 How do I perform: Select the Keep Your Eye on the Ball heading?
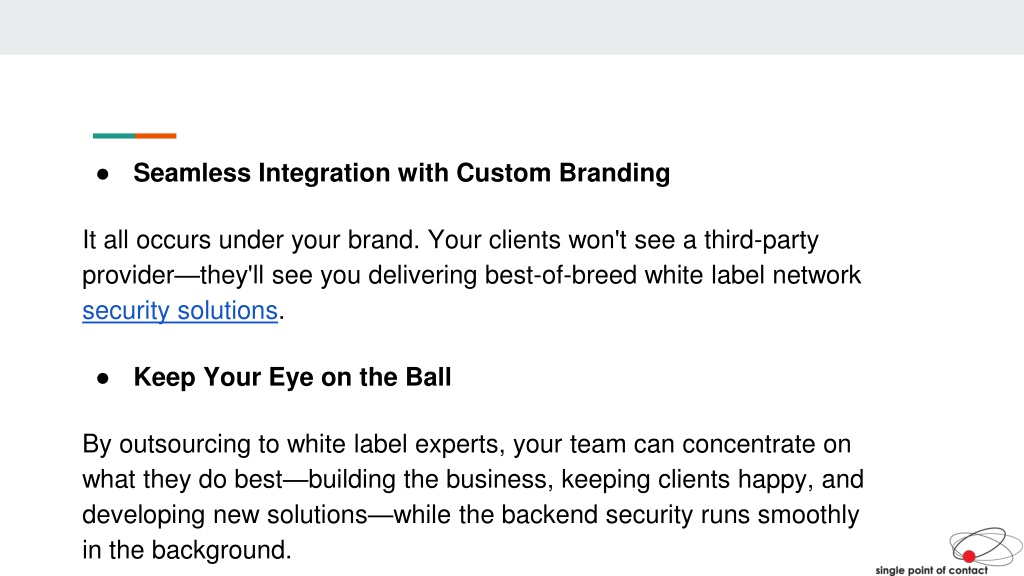tap(292, 377)
